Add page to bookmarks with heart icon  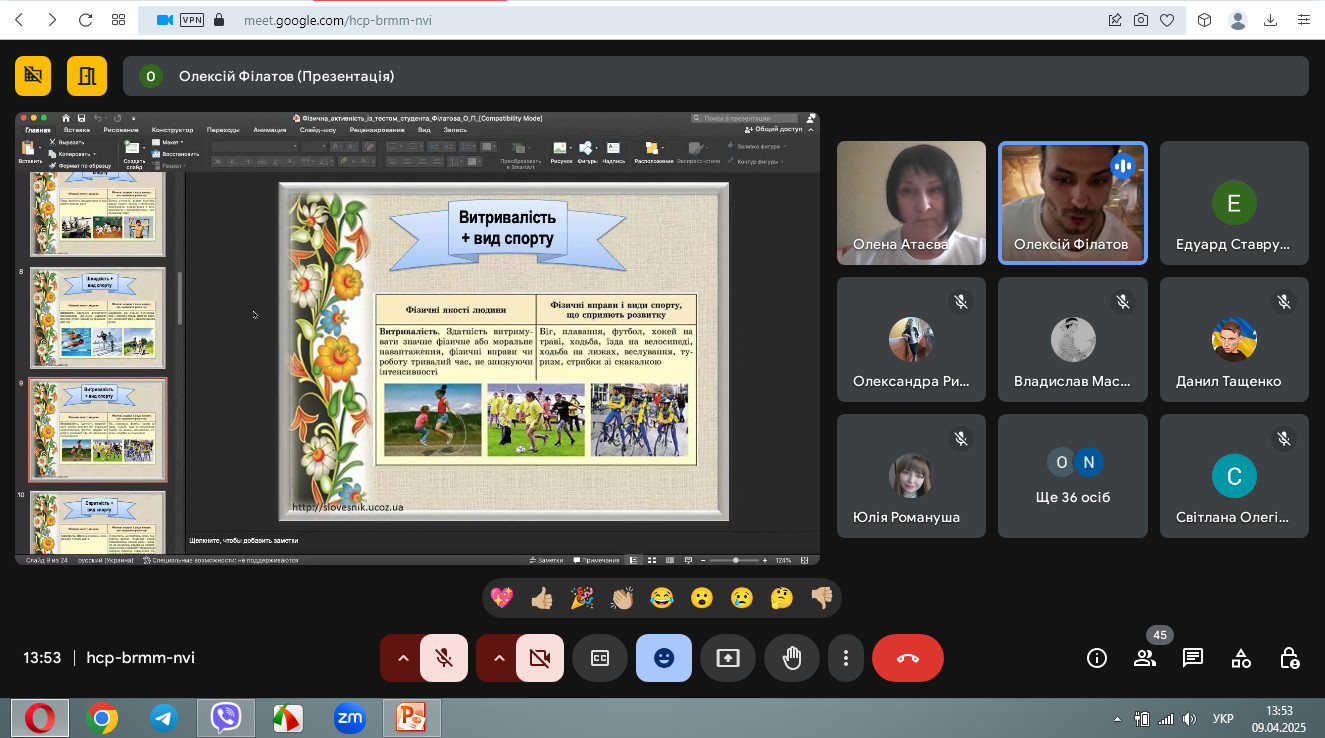click(1166, 19)
